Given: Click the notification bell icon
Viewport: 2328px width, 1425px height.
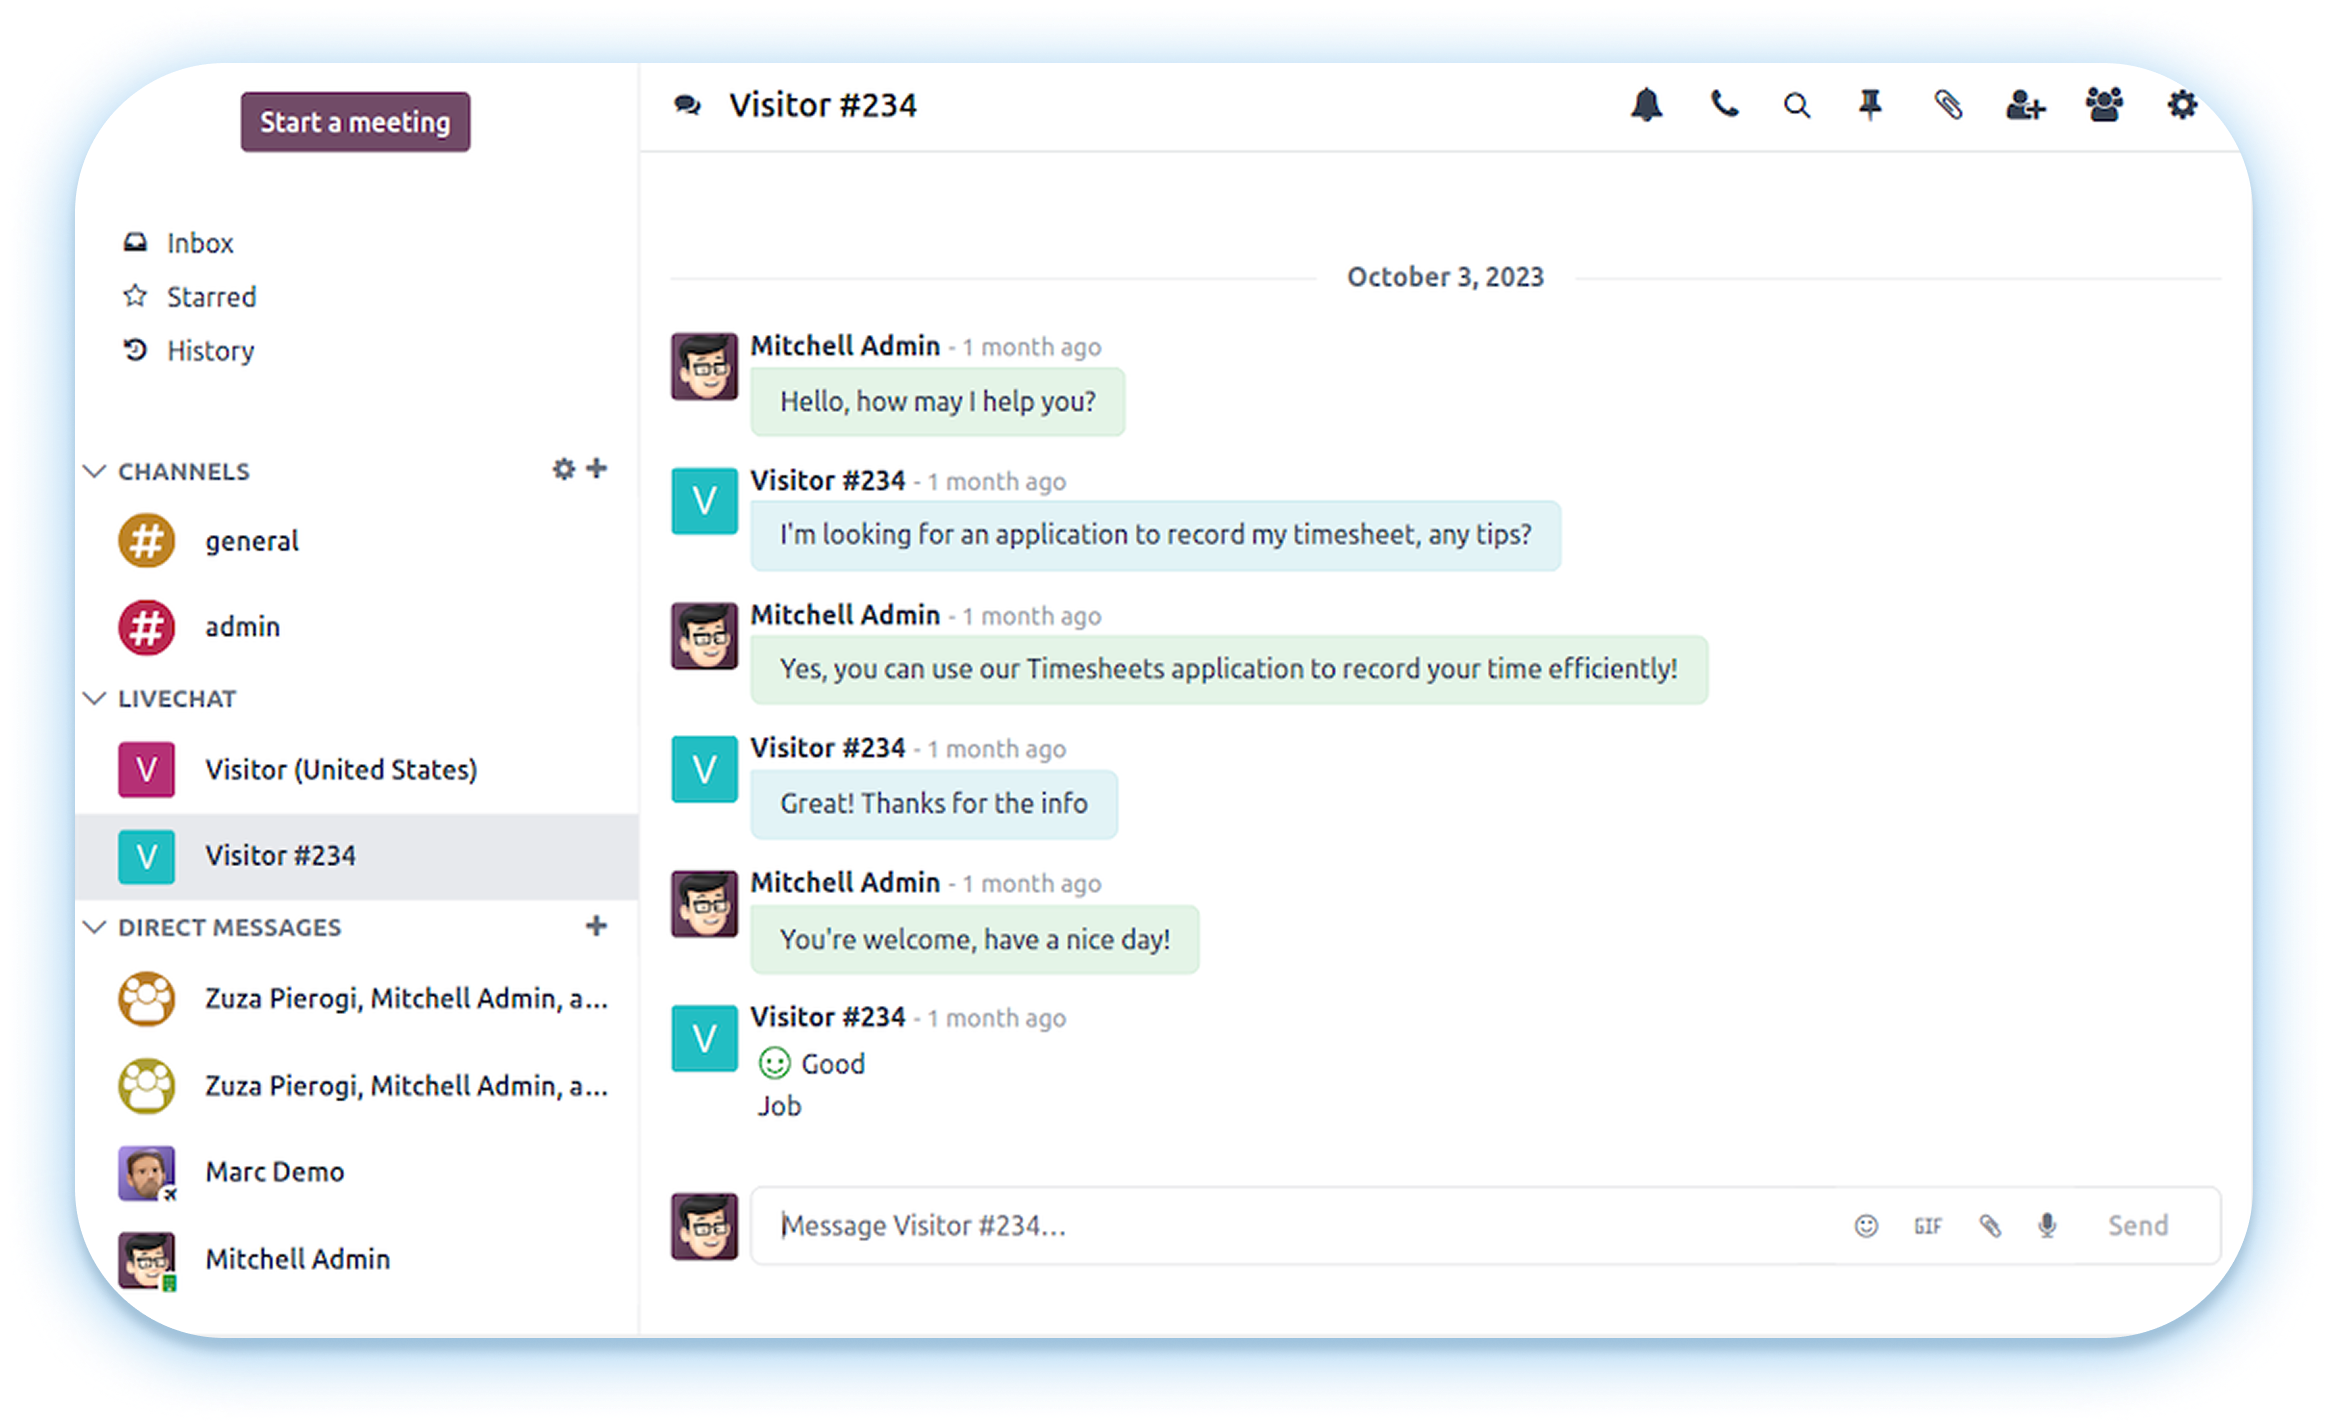Looking at the screenshot, I should coord(1646,105).
